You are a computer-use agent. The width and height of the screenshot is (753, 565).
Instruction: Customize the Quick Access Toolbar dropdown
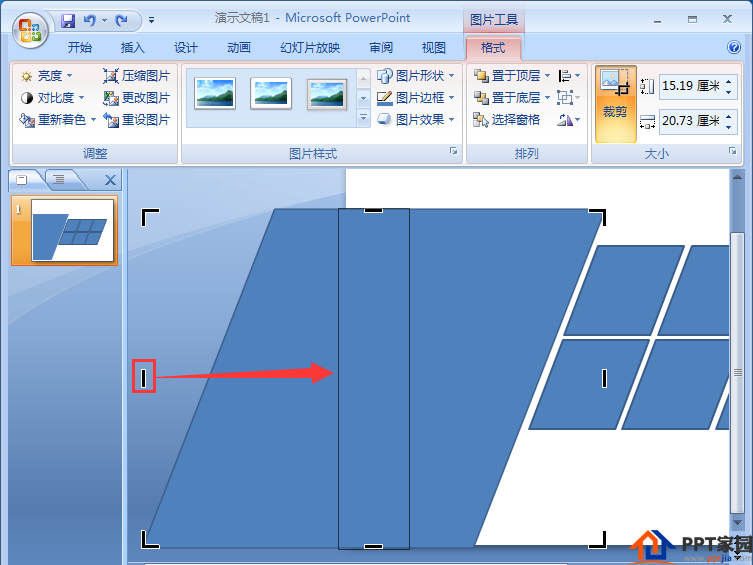(x=151, y=21)
